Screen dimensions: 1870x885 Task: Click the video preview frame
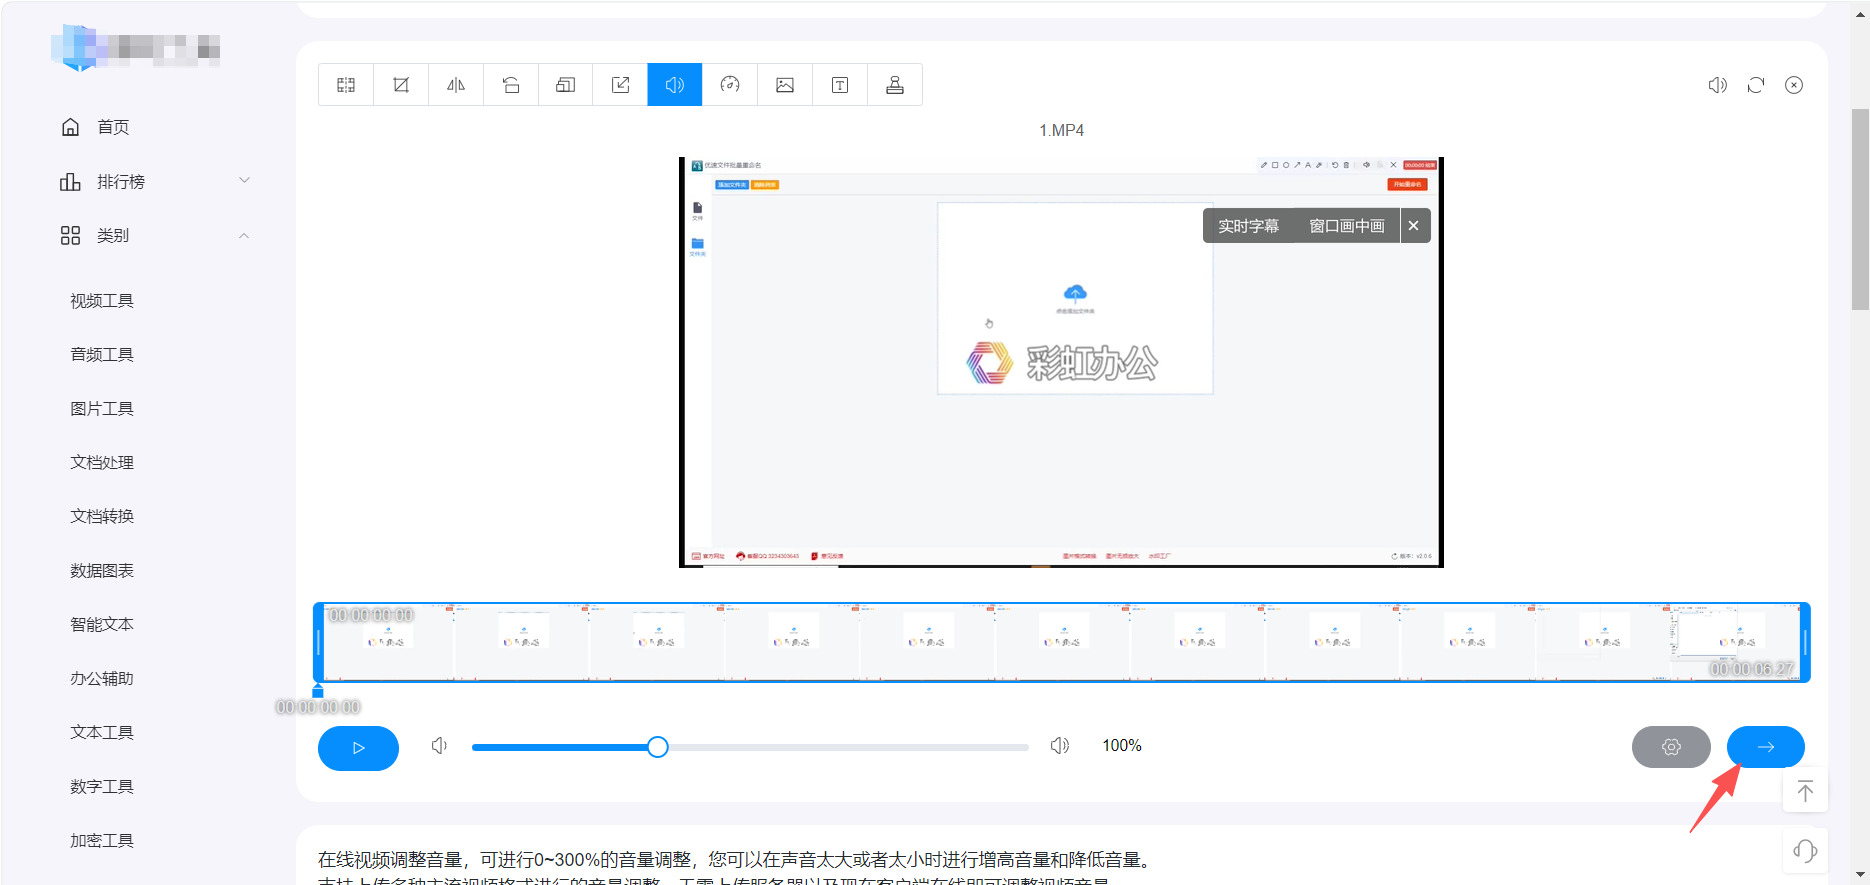coord(1061,362)
